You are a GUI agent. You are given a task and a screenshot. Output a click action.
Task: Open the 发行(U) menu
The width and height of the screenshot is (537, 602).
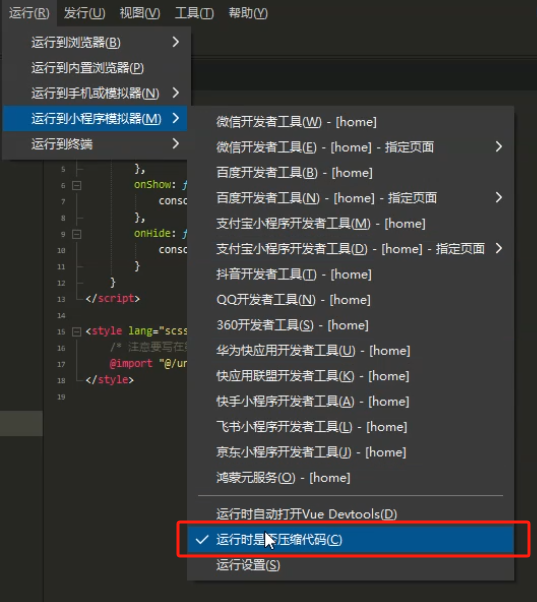(x=84, y=13)
